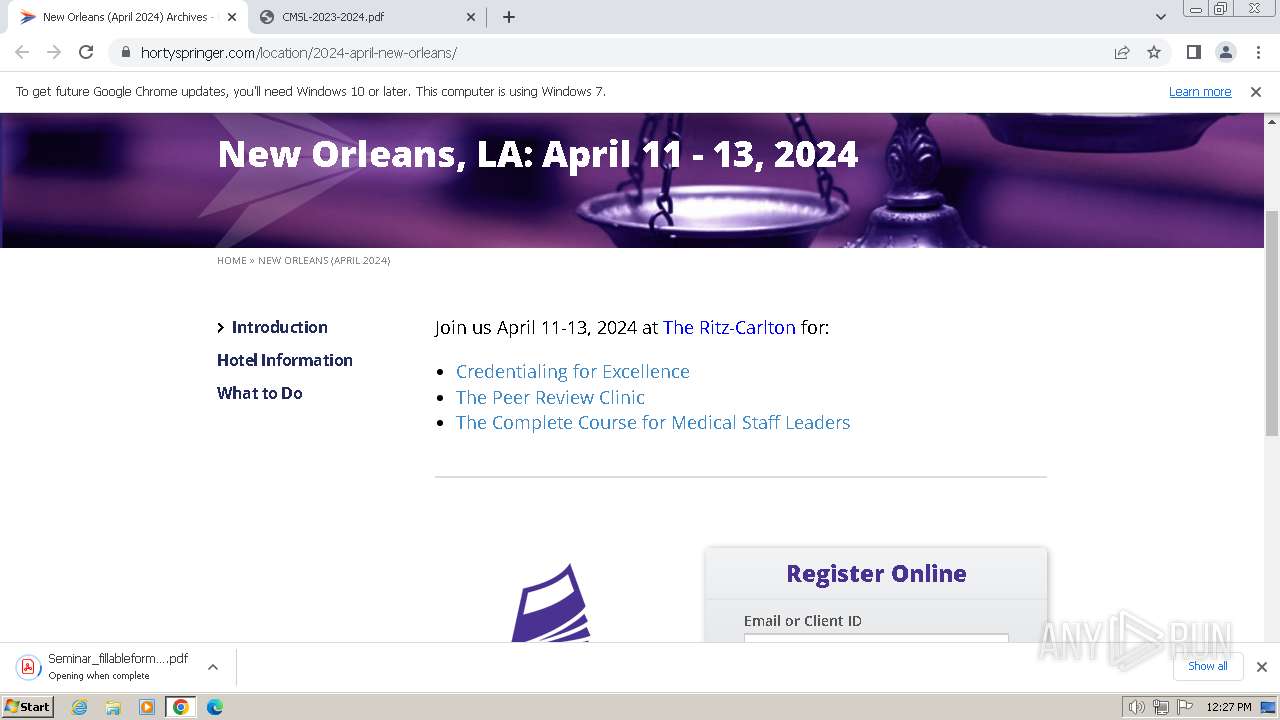
Task: Open File Explorer from the taskbar
Action: coord(113,707)
